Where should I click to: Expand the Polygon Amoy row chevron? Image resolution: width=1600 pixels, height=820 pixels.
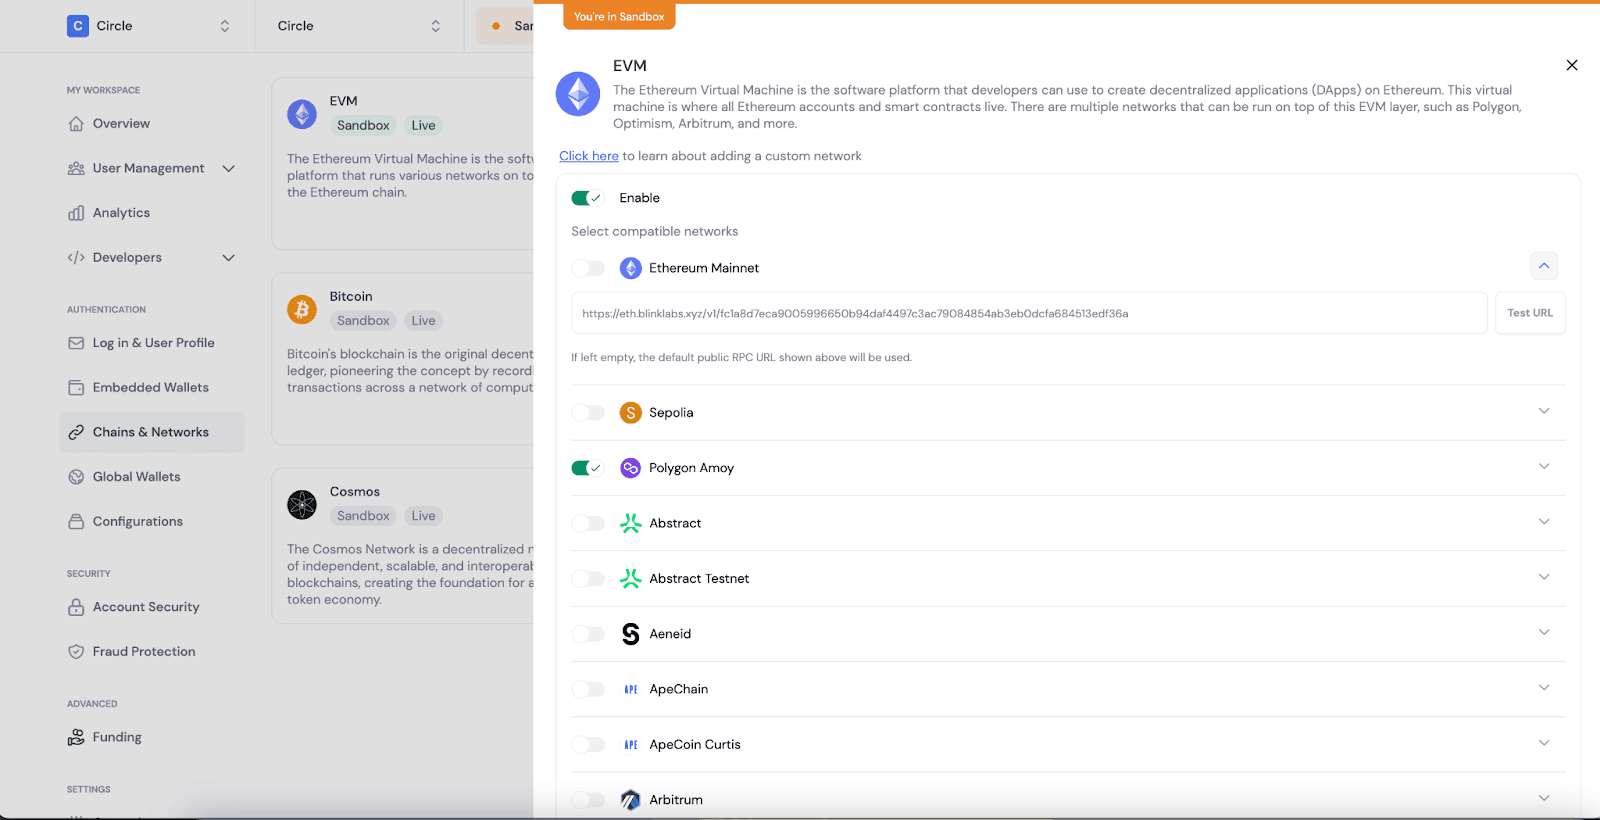point(1544,466)
